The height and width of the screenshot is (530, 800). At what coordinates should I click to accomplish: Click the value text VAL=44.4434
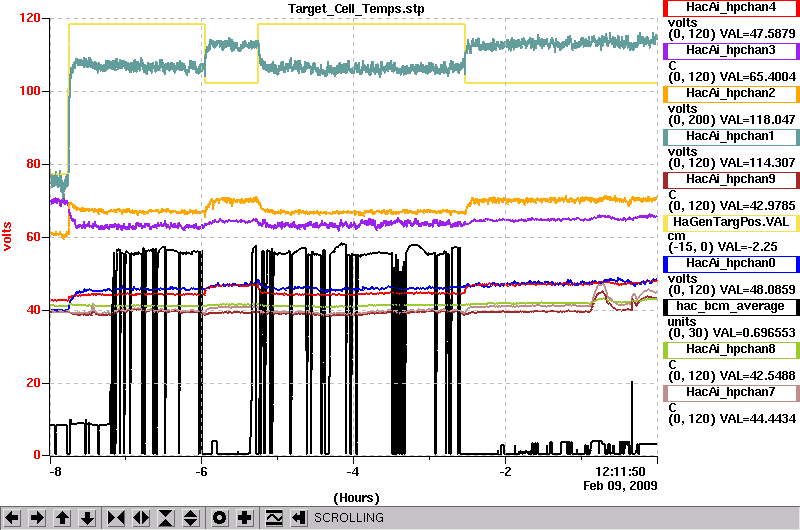pyautogui.click(x=757, y=419)
